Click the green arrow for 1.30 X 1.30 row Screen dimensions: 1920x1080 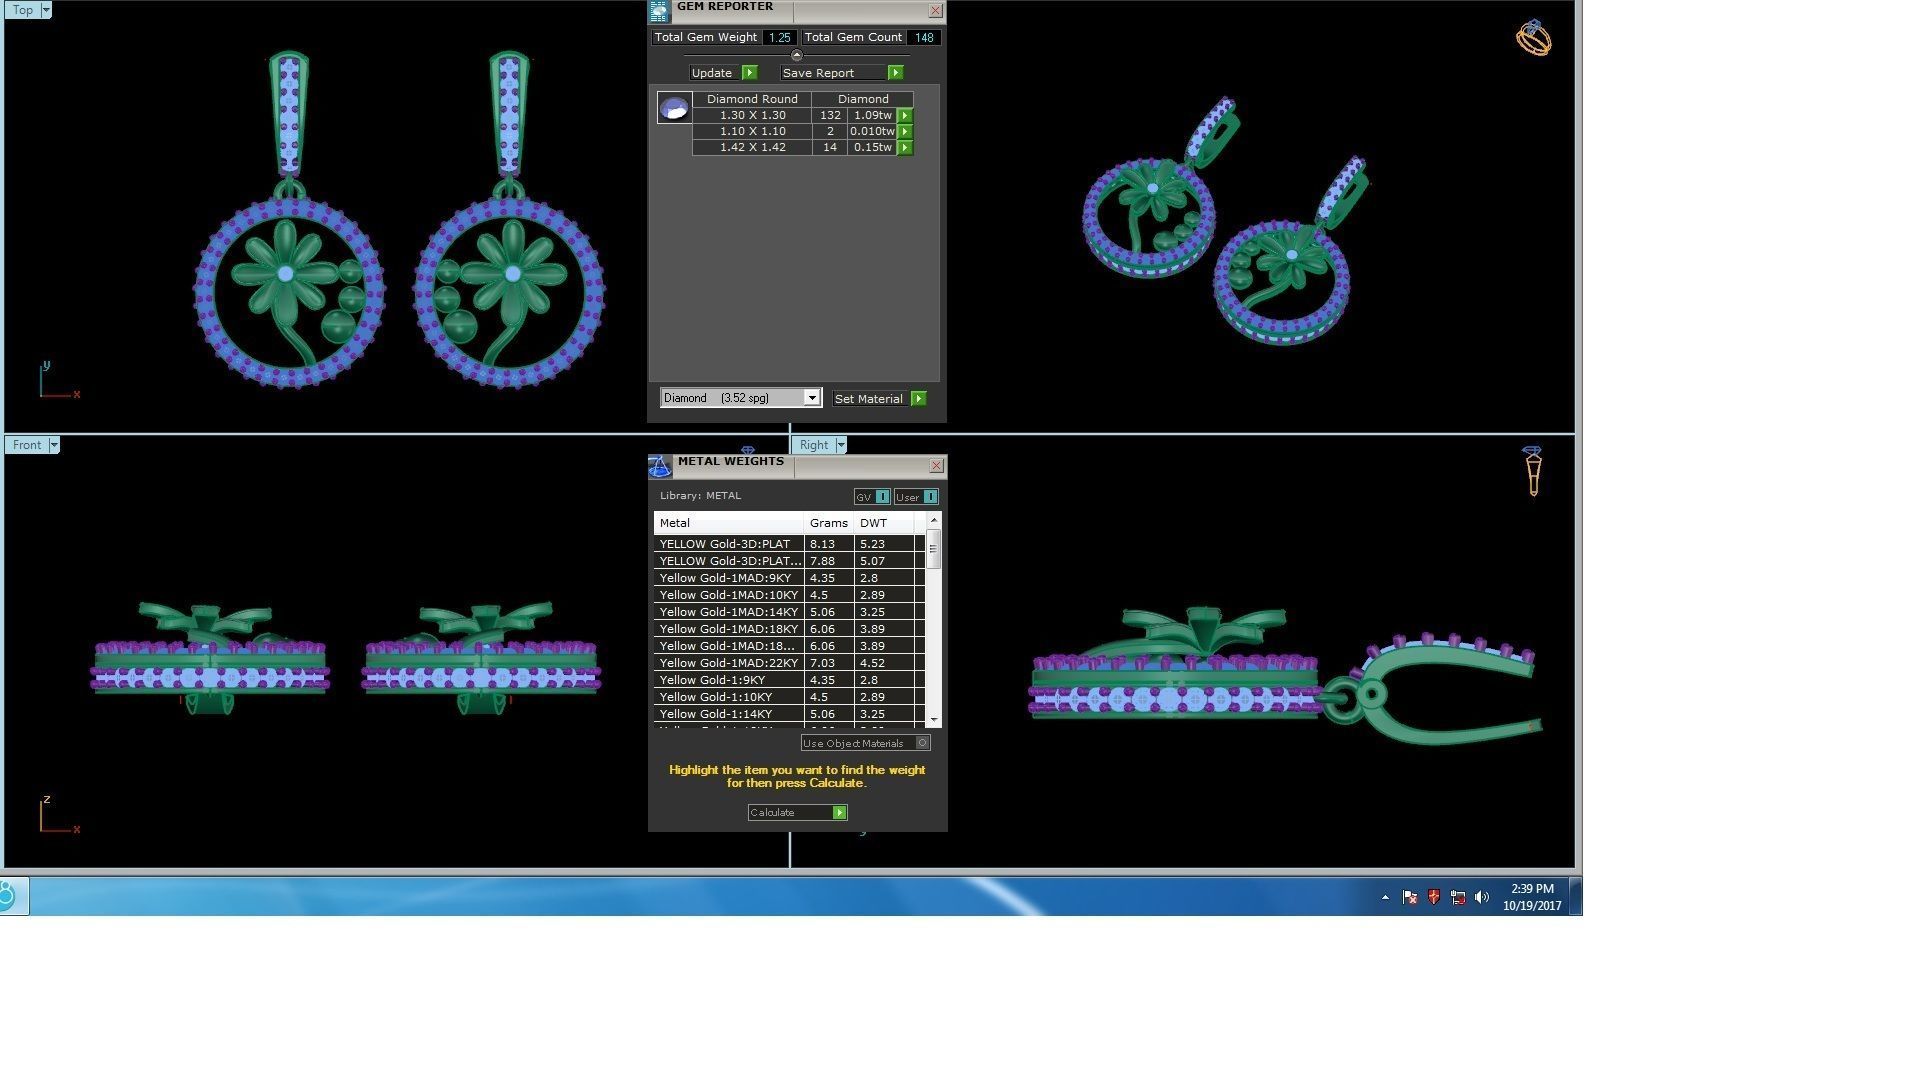click(x=905, y=116)
